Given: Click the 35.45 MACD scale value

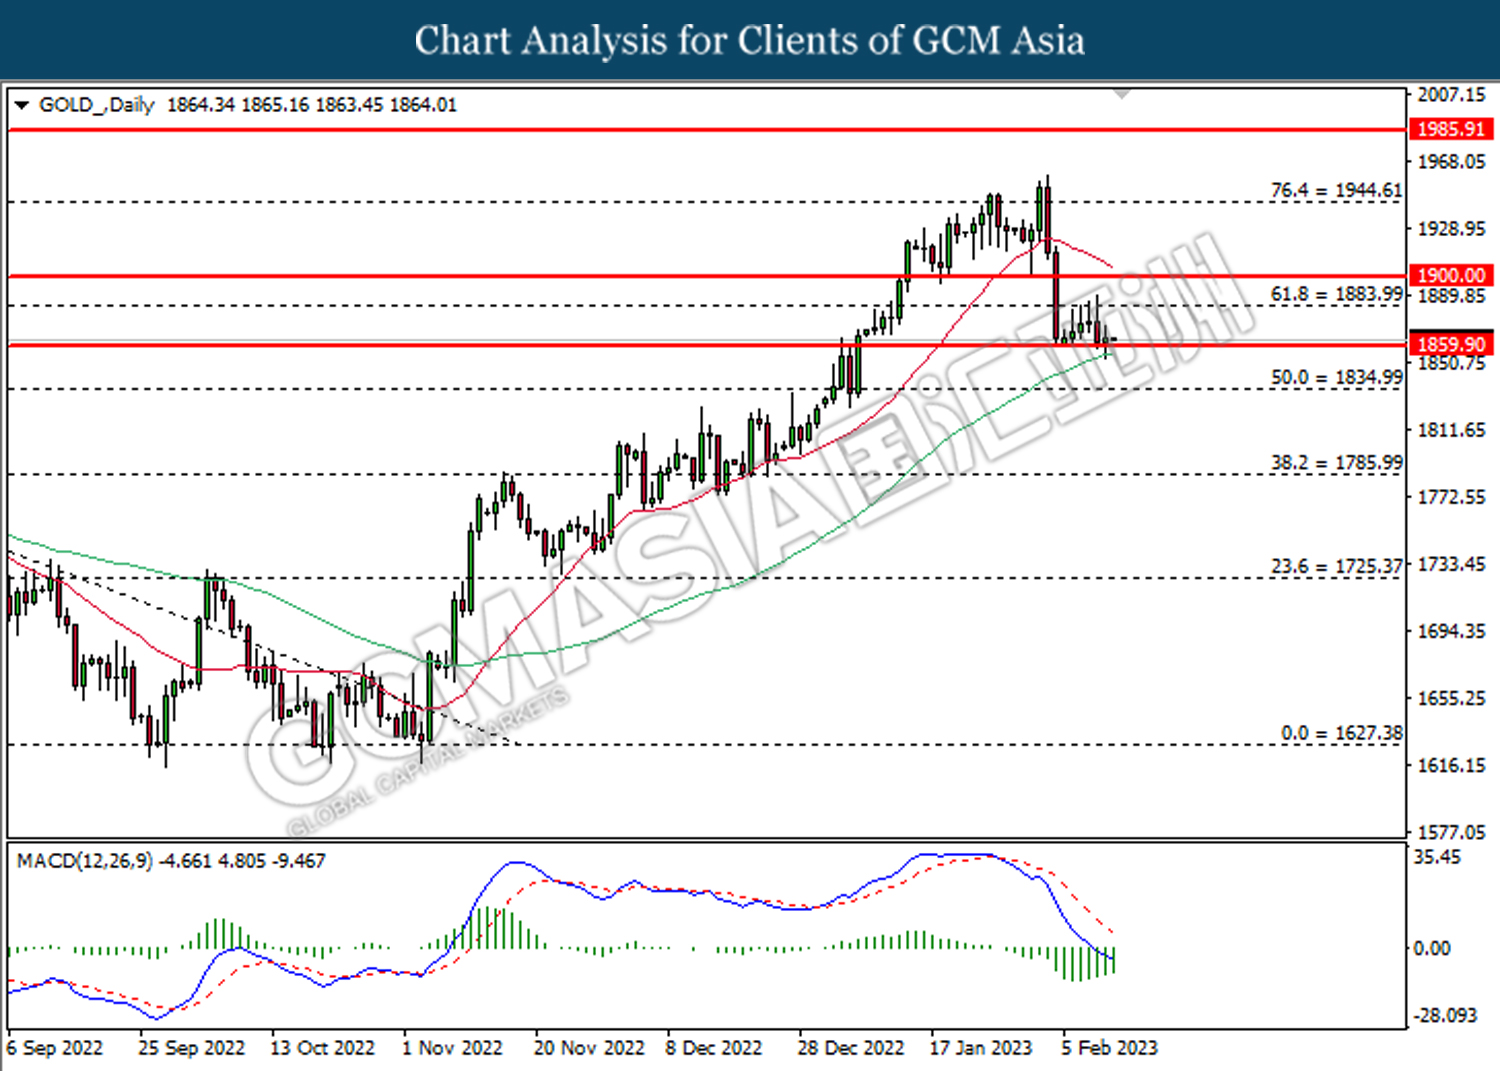Looking at the screenshot, I should pos(1437,857).
